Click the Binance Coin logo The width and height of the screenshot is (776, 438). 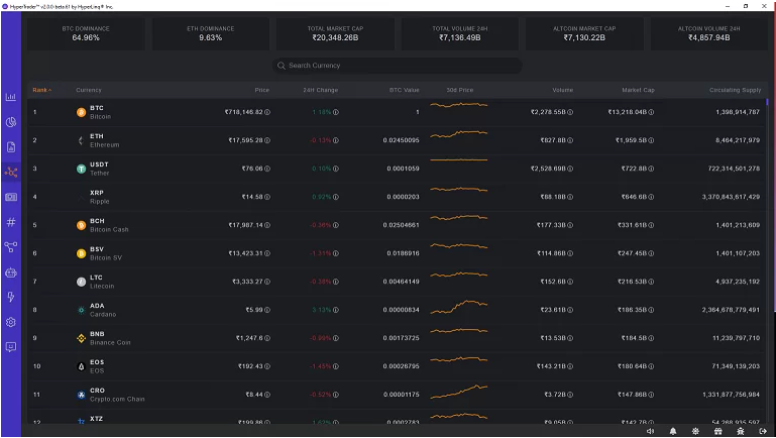(81, 338)
